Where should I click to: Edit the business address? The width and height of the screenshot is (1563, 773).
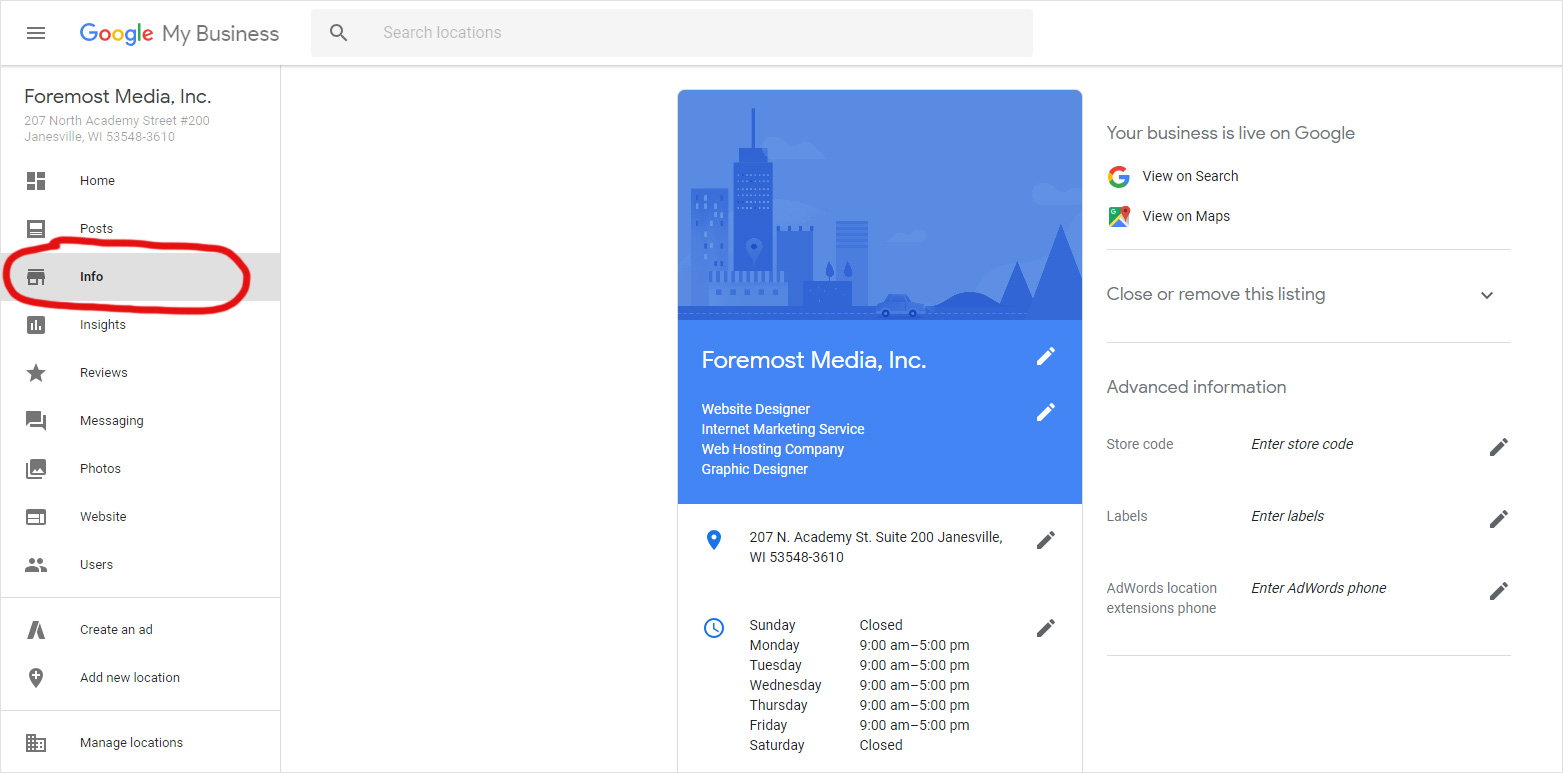click(1045, 539)
